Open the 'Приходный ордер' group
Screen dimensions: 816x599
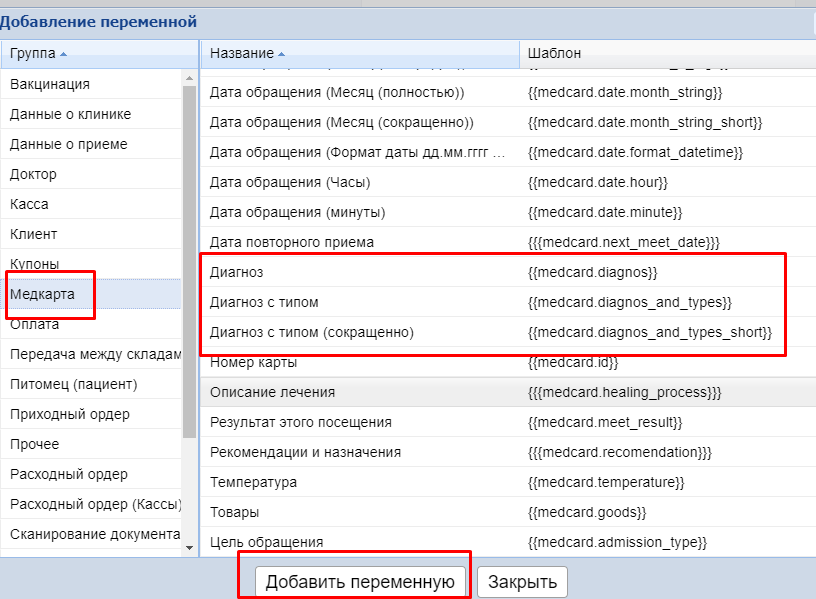[70, 414]
